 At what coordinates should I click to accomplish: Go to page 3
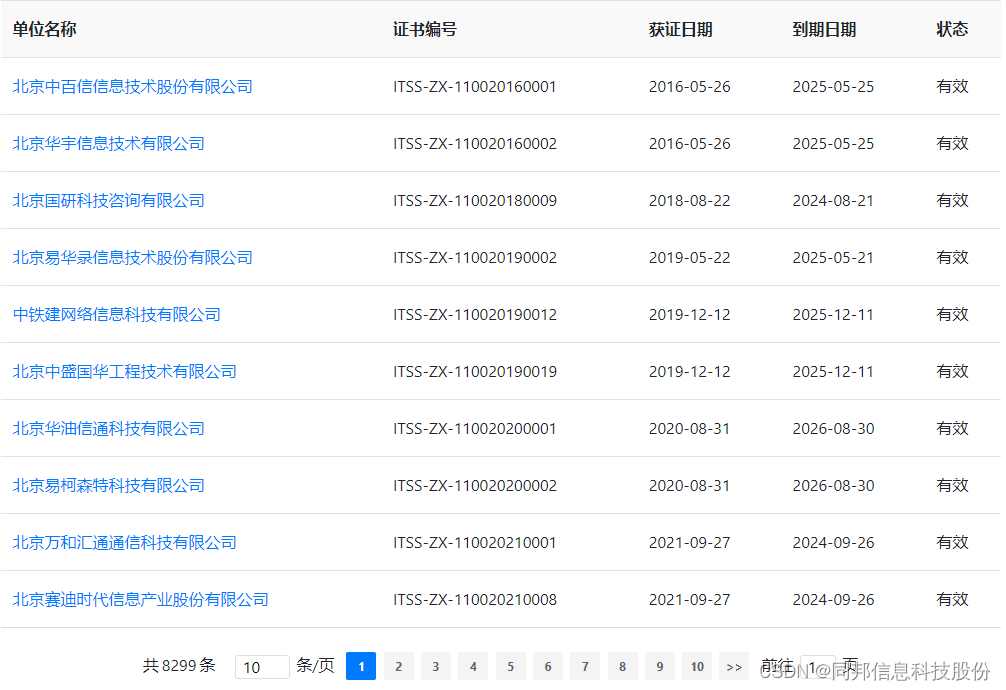pos(436,666)
